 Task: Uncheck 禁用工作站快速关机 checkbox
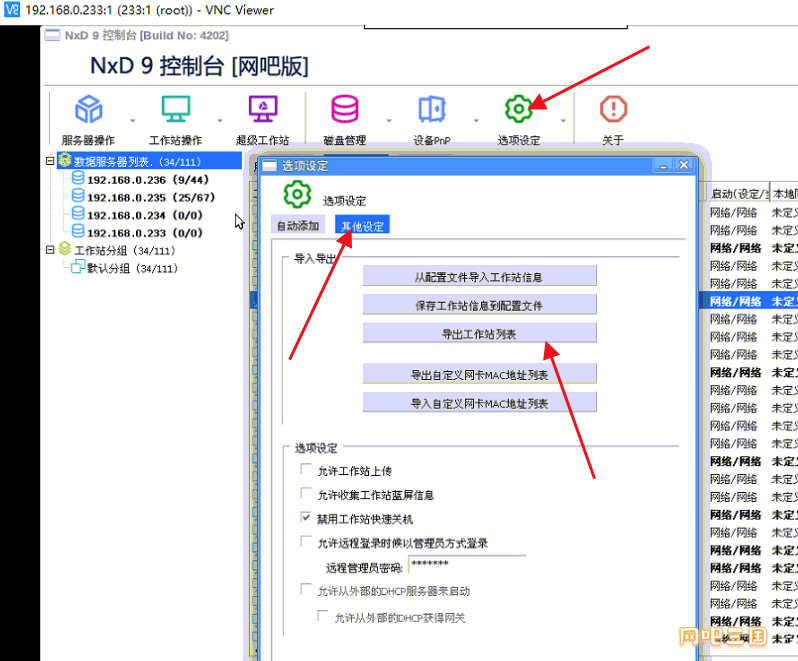(x=305, y=517)
